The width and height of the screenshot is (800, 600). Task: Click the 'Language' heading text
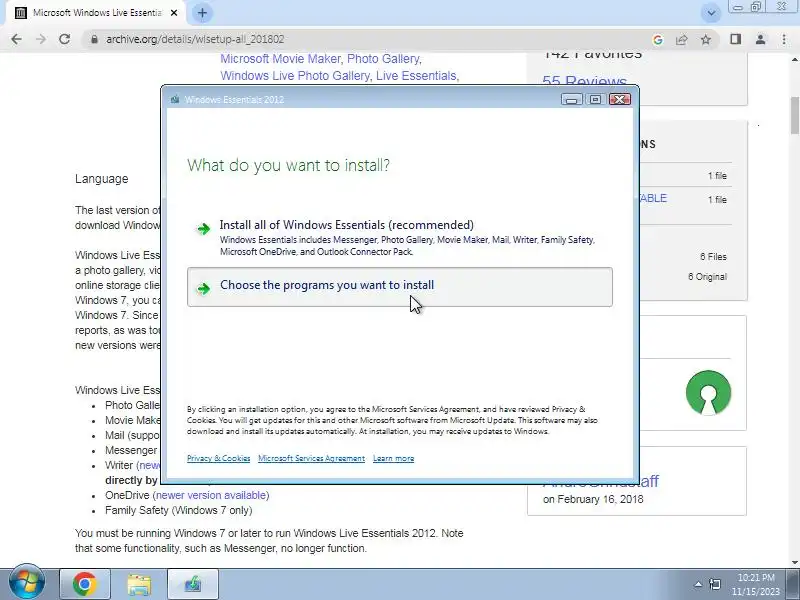[x=102, y=179]
